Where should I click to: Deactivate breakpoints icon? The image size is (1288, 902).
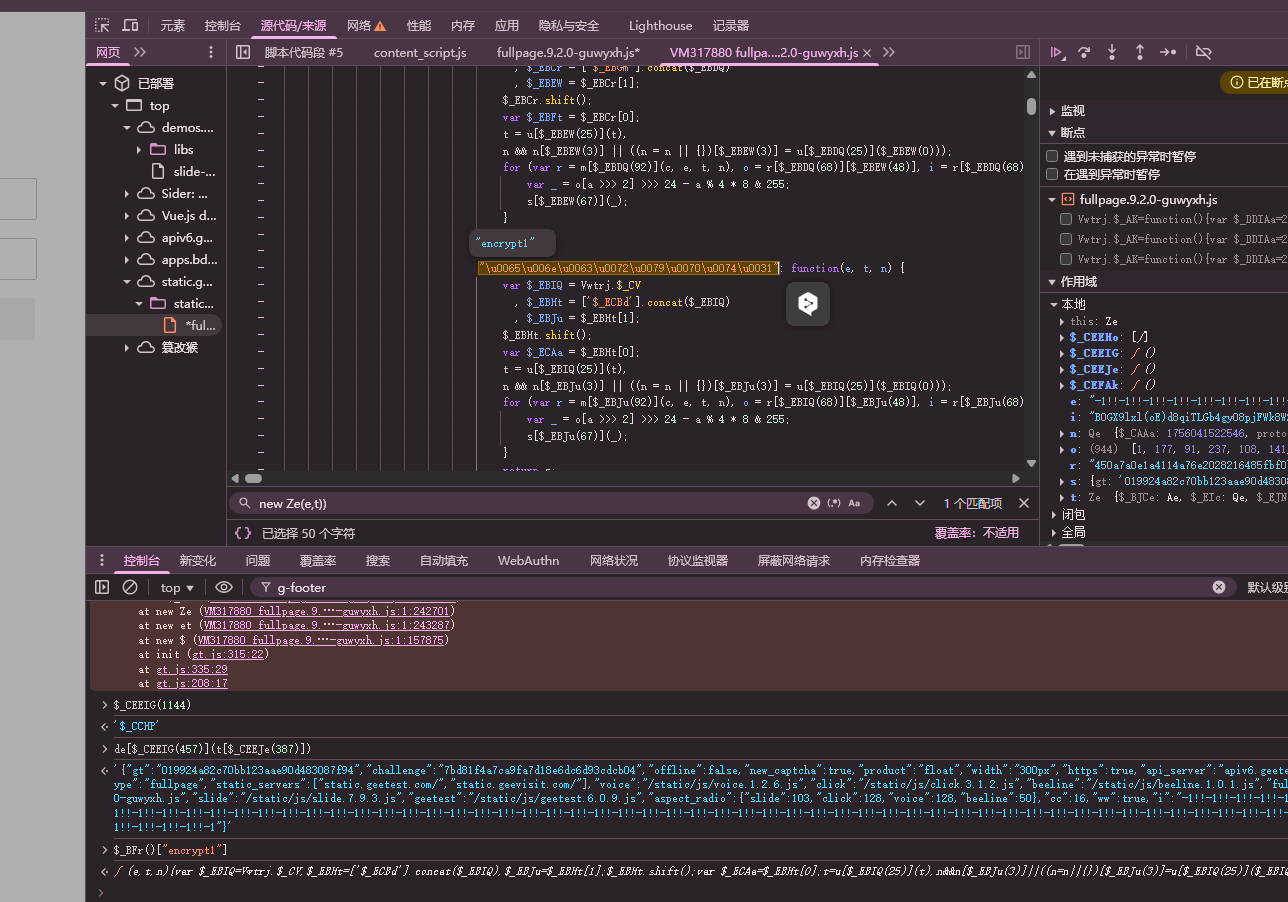click(x=1204, y=52)
